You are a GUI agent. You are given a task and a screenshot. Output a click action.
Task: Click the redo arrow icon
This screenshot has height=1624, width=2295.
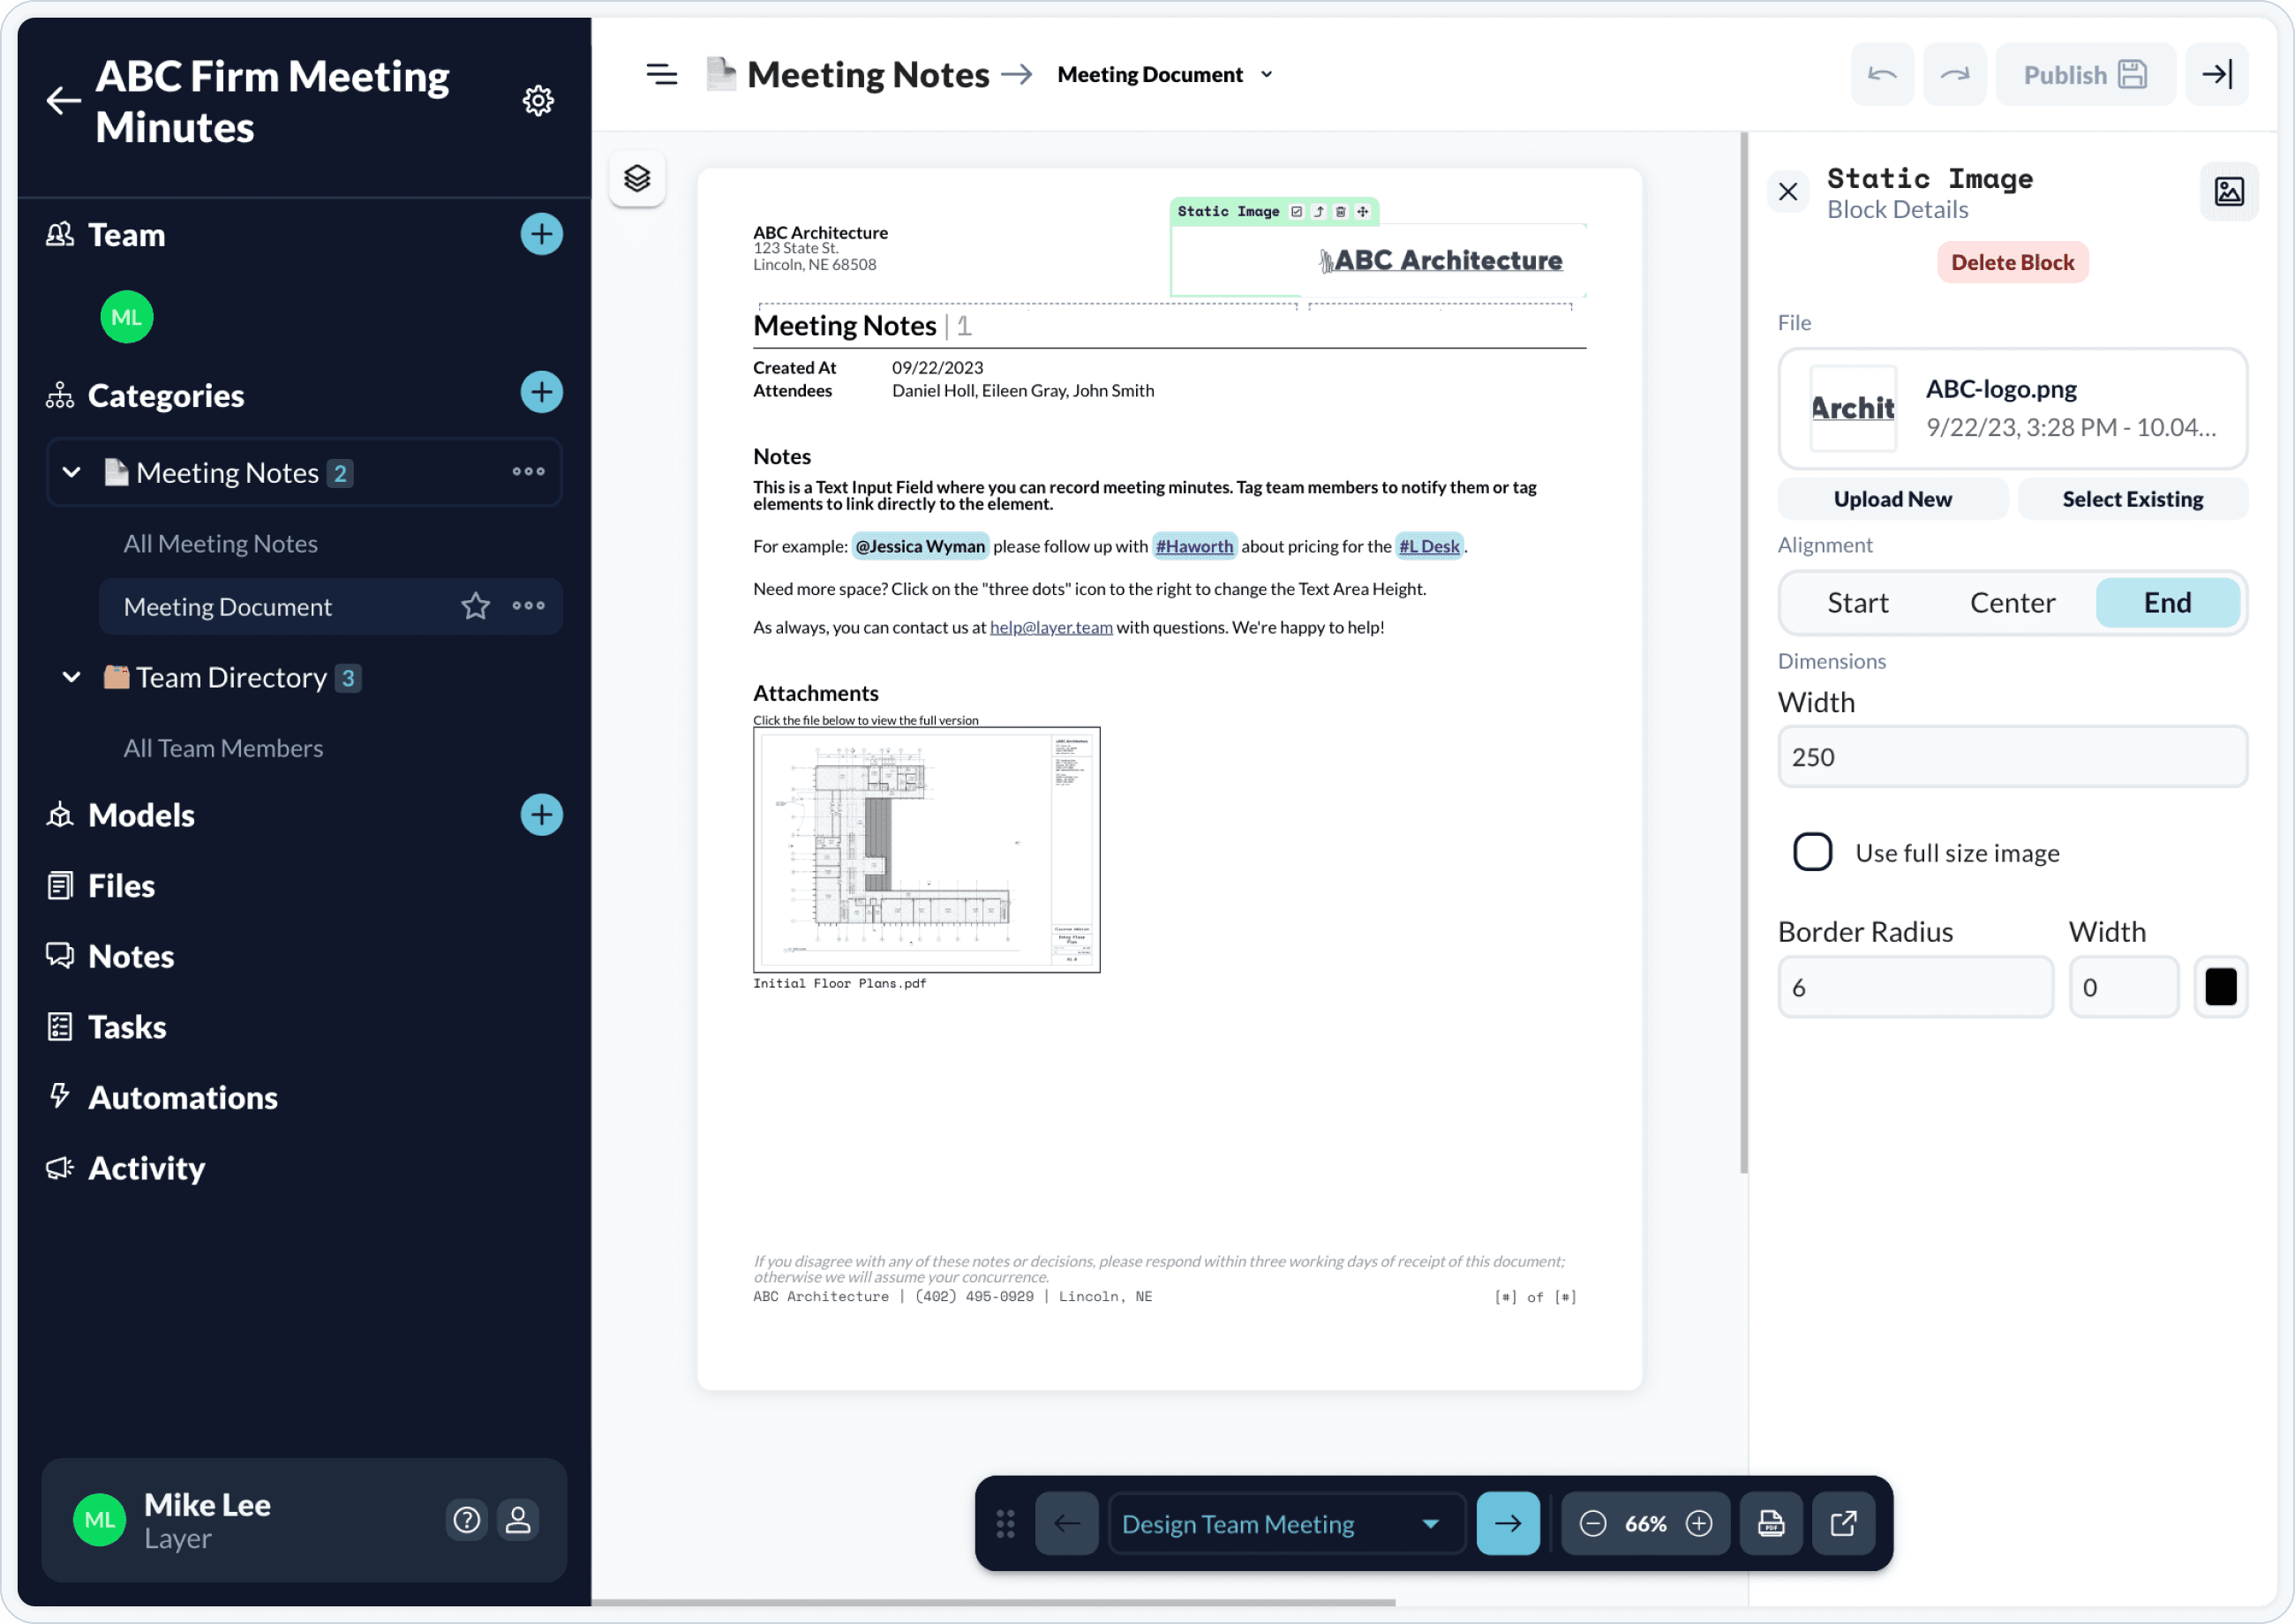[x=1956, y=74]
